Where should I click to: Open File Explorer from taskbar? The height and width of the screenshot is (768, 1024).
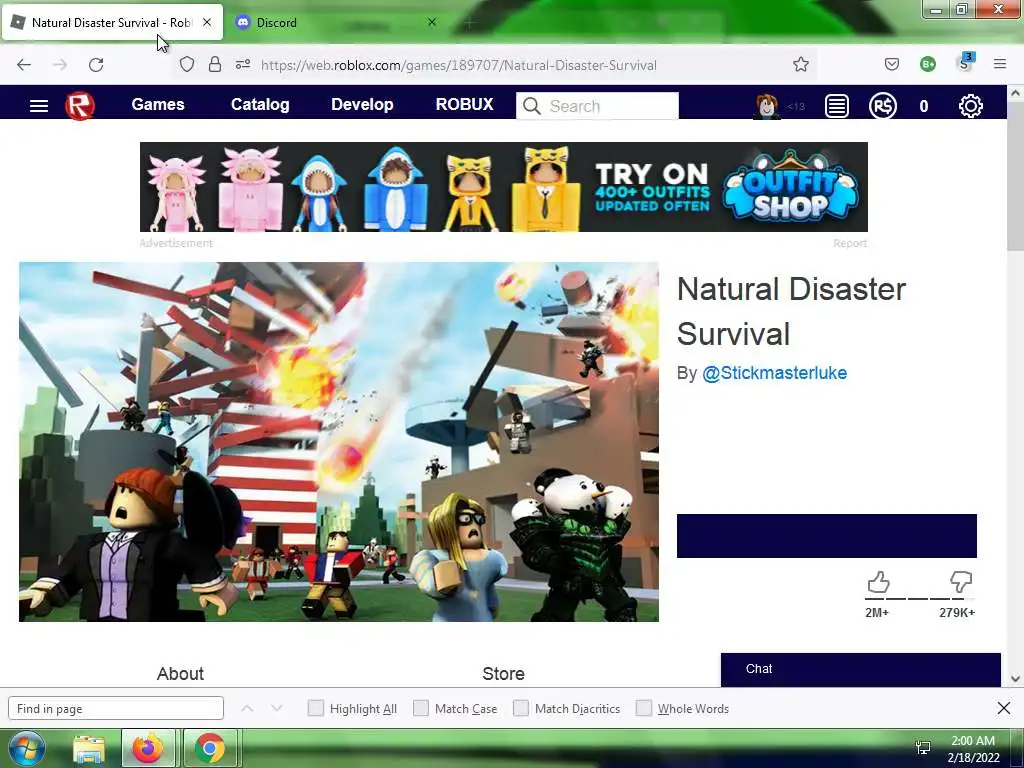tap(89, 748)
